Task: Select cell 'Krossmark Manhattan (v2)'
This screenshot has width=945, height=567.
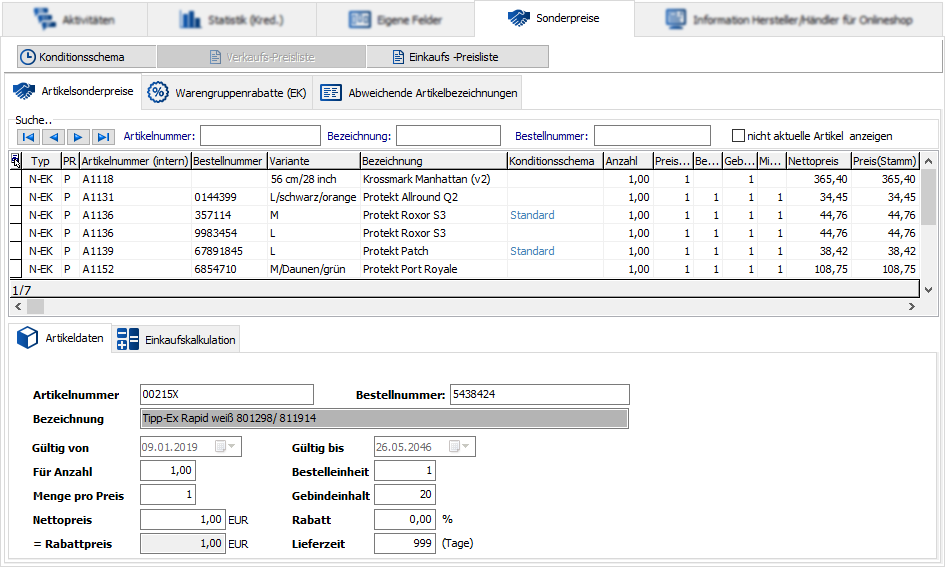Action: [434, 179]
